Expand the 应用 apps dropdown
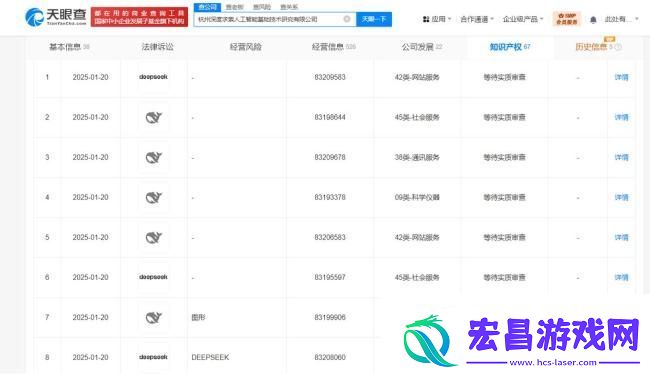Image resolution: width=650 pixels, height=374 pixels. [437, 19]
